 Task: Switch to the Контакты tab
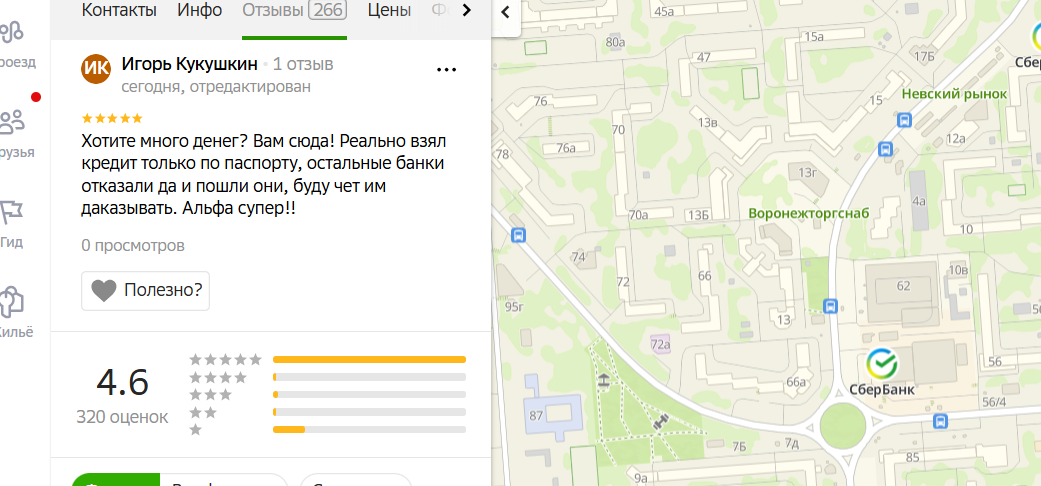pos(119,11)
